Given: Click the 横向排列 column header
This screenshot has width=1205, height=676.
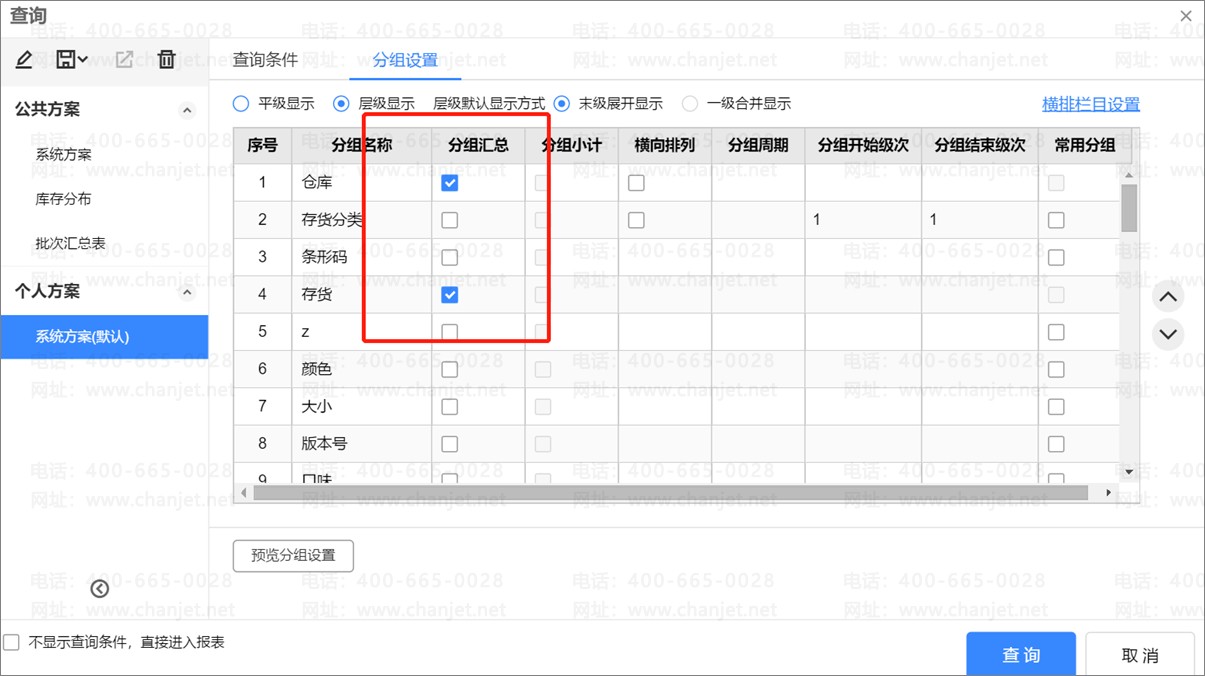Looking at the screenshot, I should pyautogui.click(x=665, y=145).
